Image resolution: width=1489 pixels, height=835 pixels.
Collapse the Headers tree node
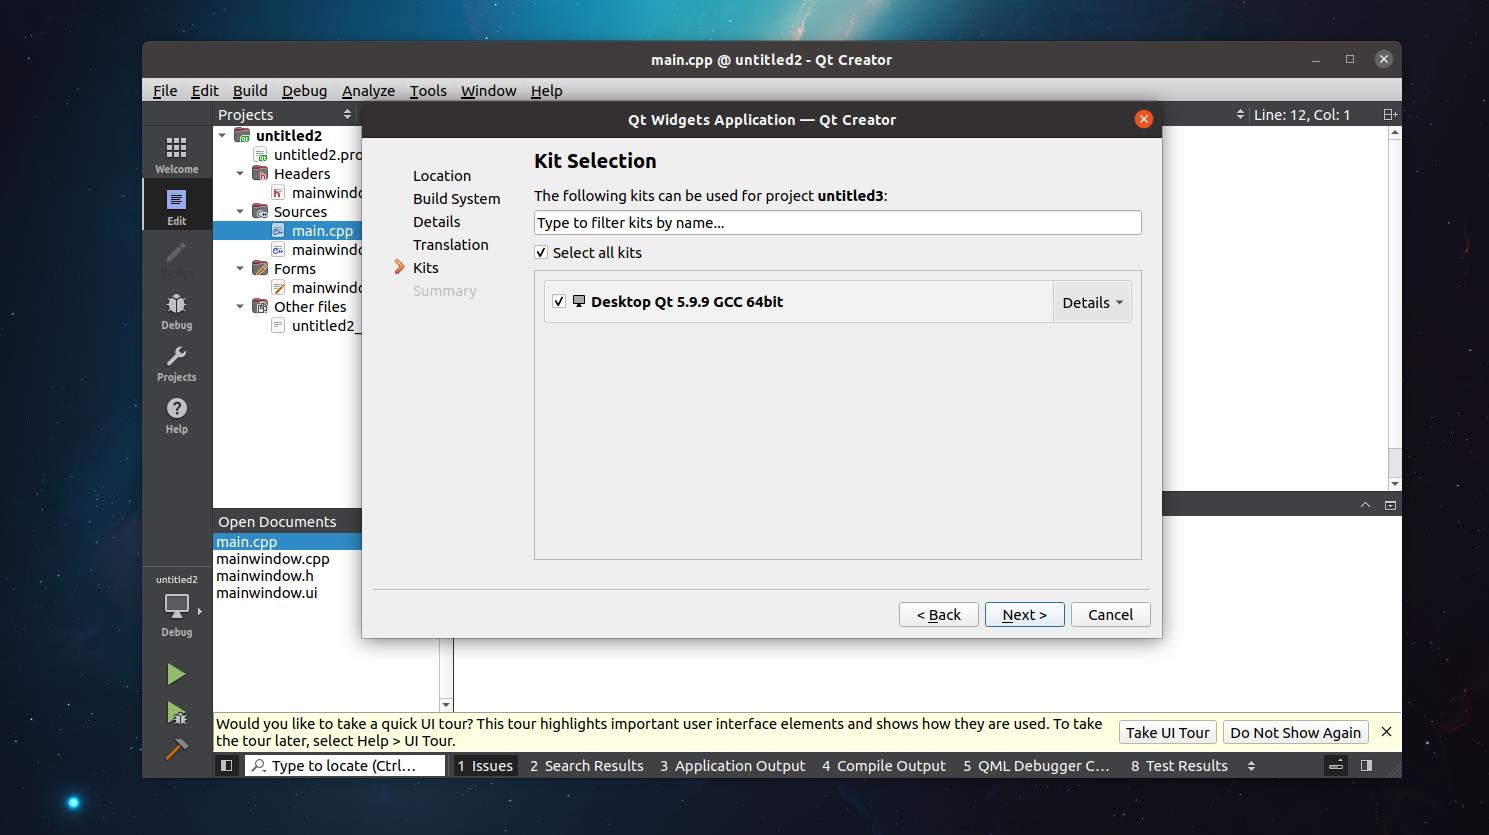(x=240, y=173)
